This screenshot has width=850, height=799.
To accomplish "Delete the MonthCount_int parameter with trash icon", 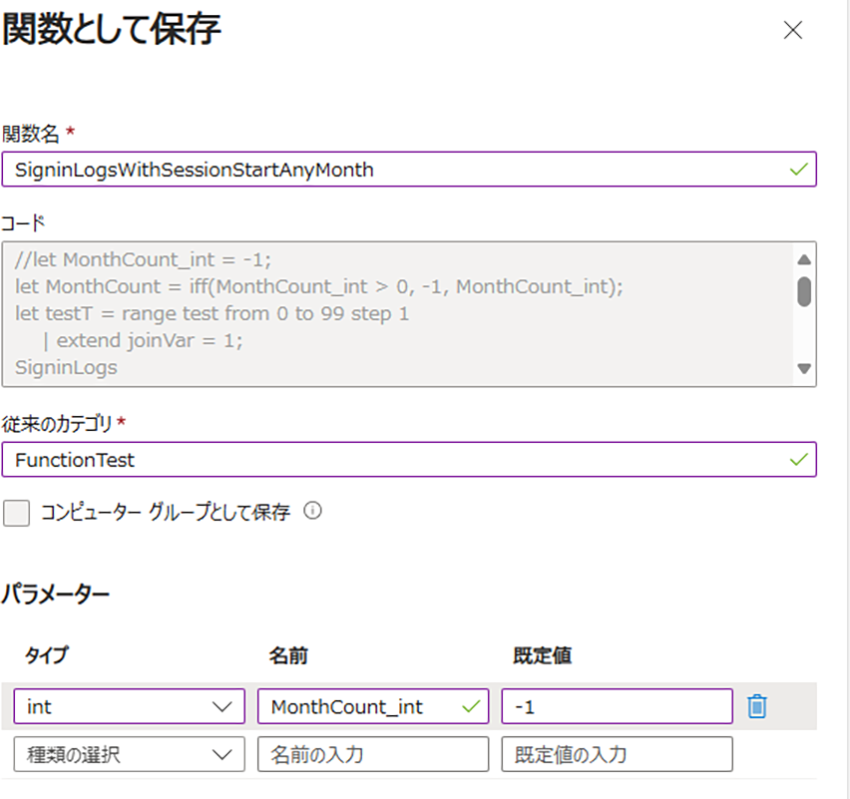I will point(757,706).
